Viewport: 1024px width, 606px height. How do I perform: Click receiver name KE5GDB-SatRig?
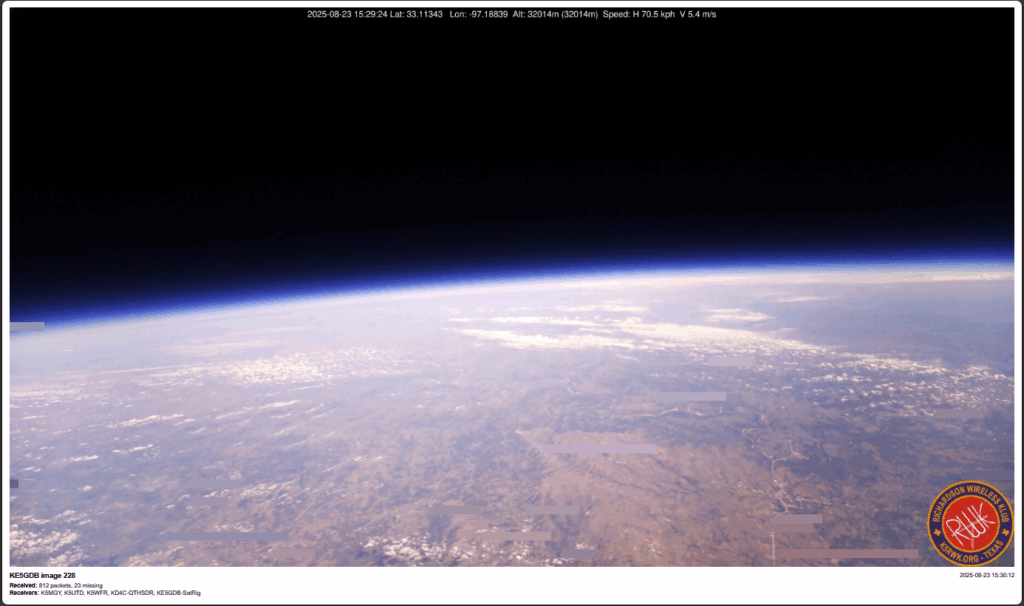[x=179, y=593]
